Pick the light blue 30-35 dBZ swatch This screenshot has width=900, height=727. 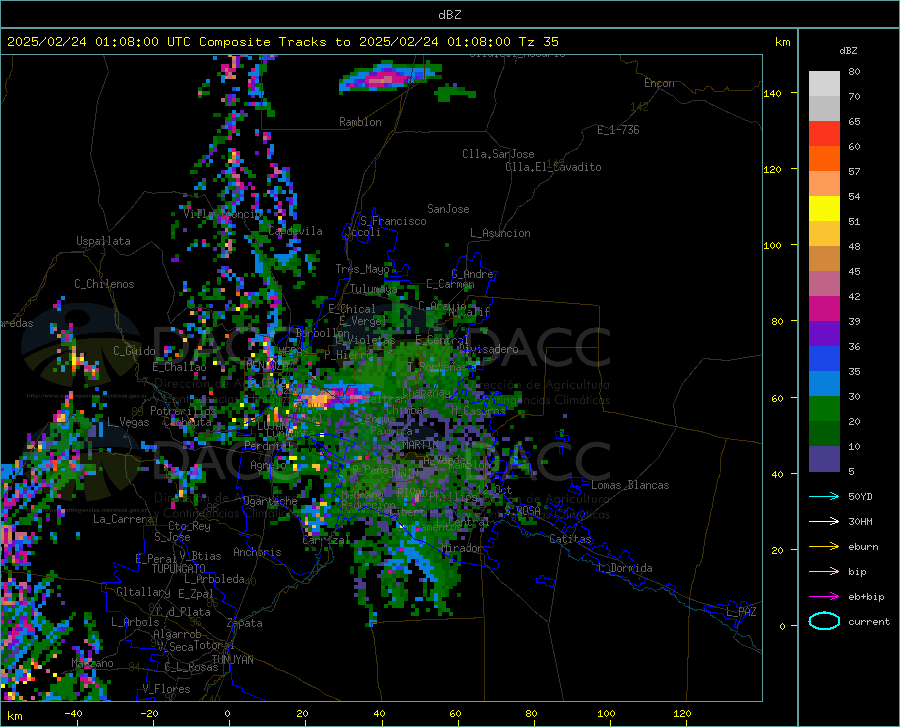(x=824, y=384)
